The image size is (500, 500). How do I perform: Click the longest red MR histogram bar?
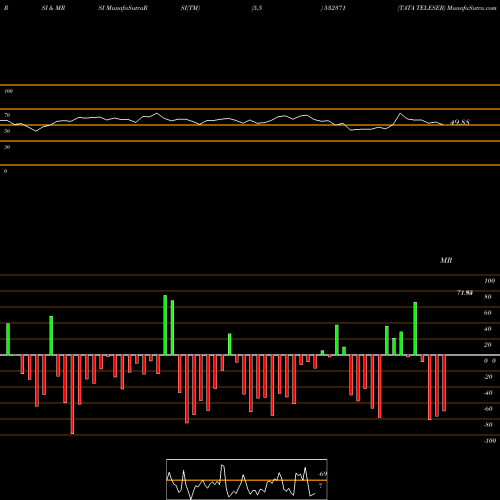[72, 394]
